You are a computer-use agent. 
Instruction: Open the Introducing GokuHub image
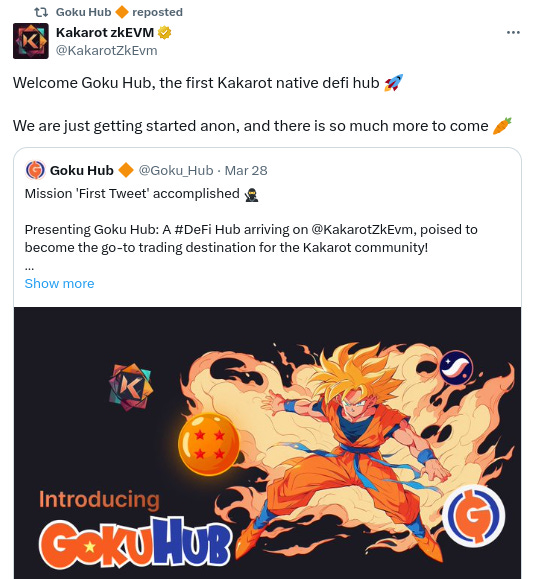coord(267,443)
